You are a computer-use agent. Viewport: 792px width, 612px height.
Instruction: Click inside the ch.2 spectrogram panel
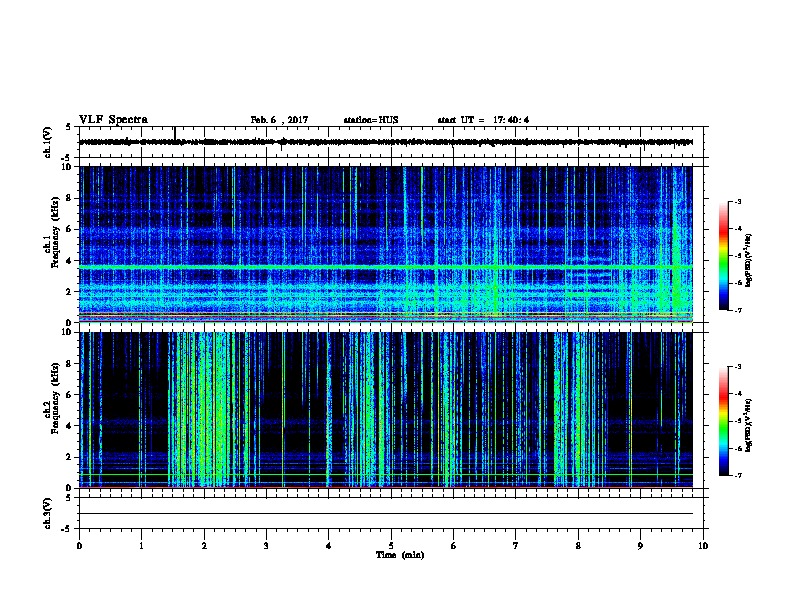[x=385, y=410]
